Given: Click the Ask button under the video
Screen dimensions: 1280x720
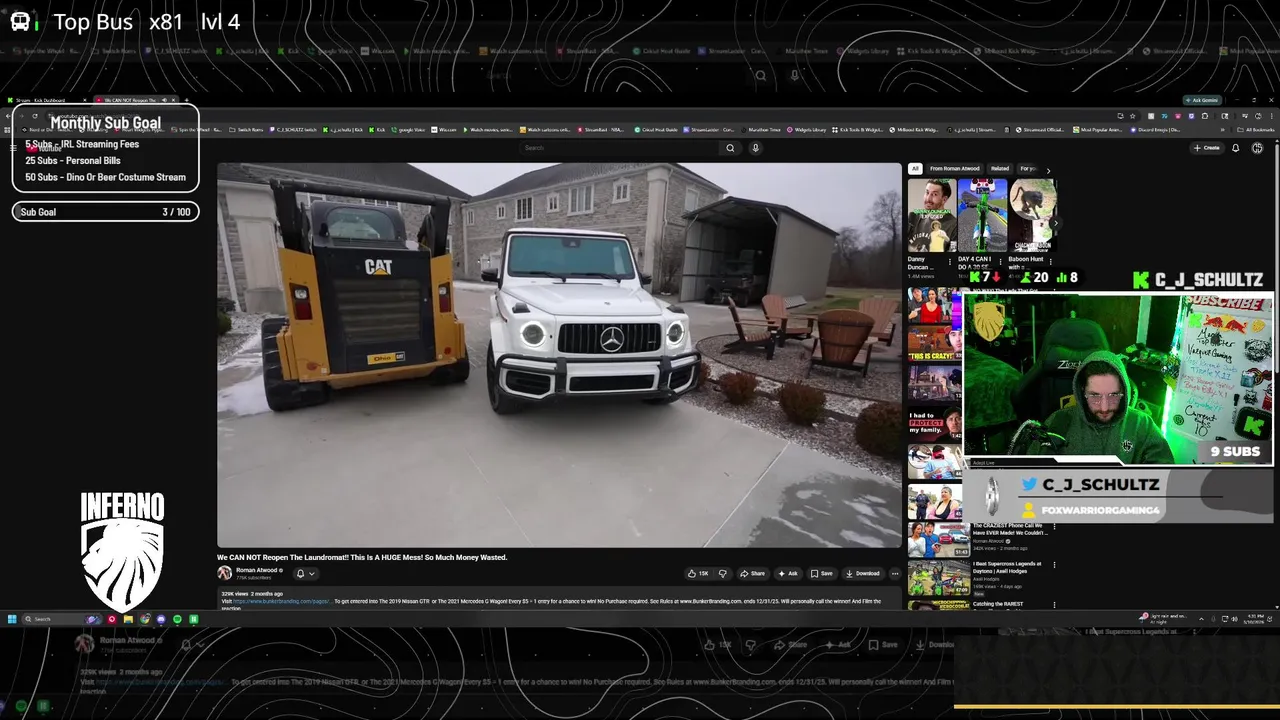Looking at the screenshot, I should [x=789, y=573].
